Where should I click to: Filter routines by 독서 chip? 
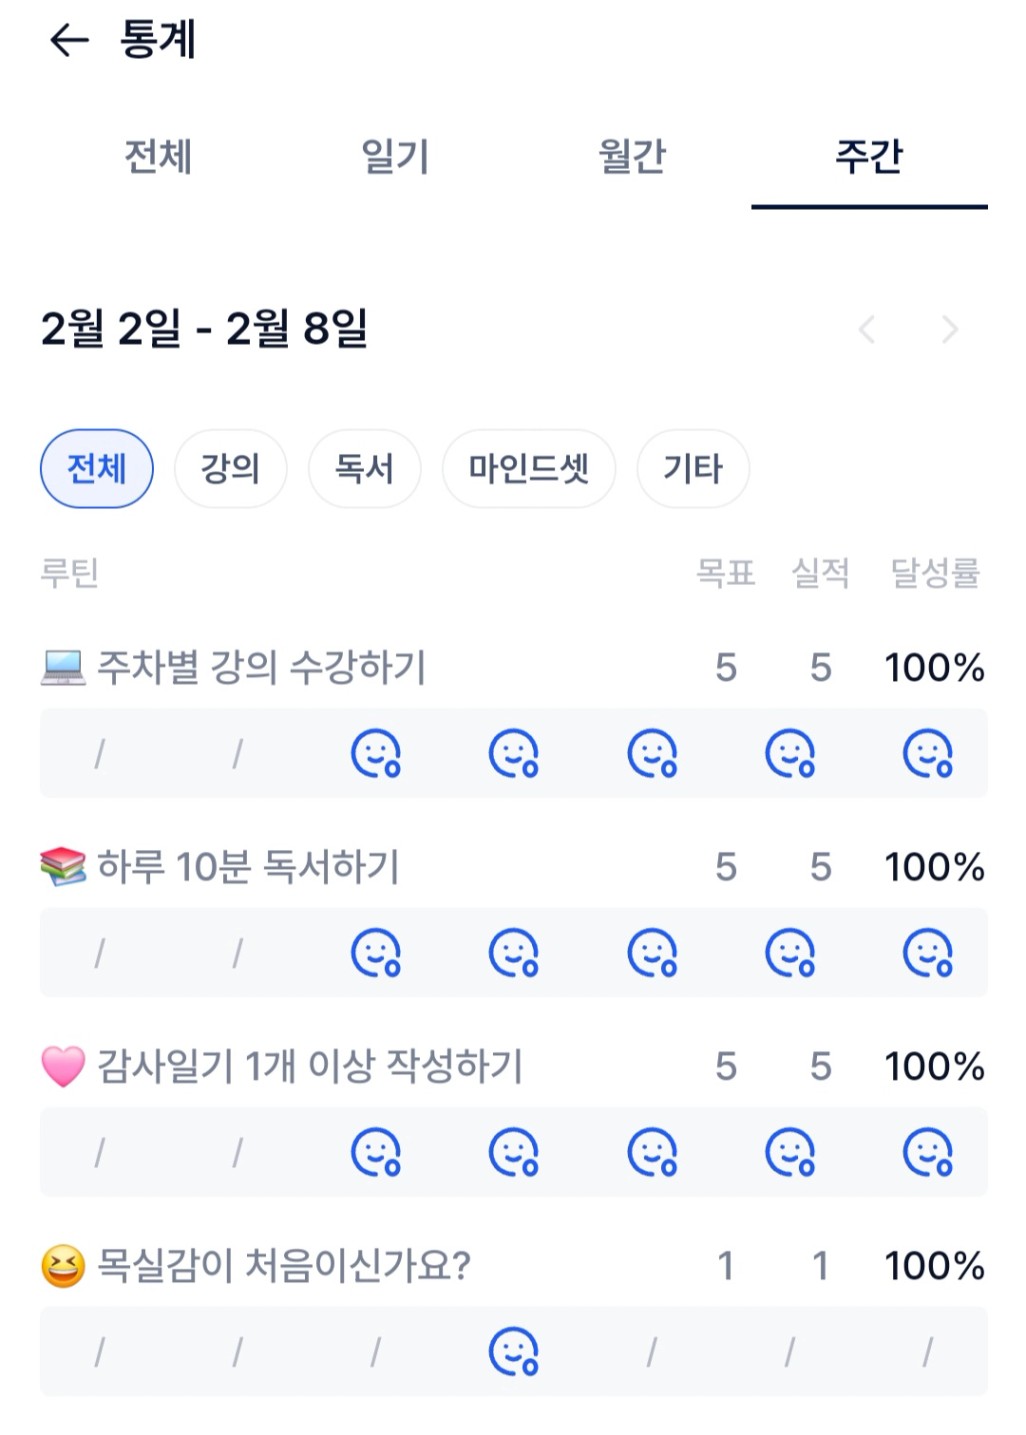tap(364, 468)
